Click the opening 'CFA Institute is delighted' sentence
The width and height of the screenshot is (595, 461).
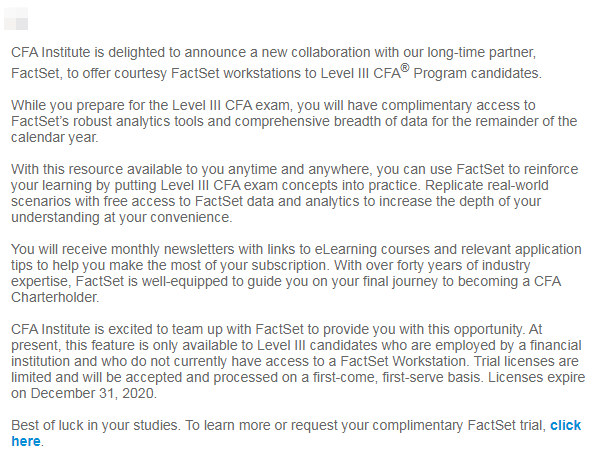coord(276,63)
